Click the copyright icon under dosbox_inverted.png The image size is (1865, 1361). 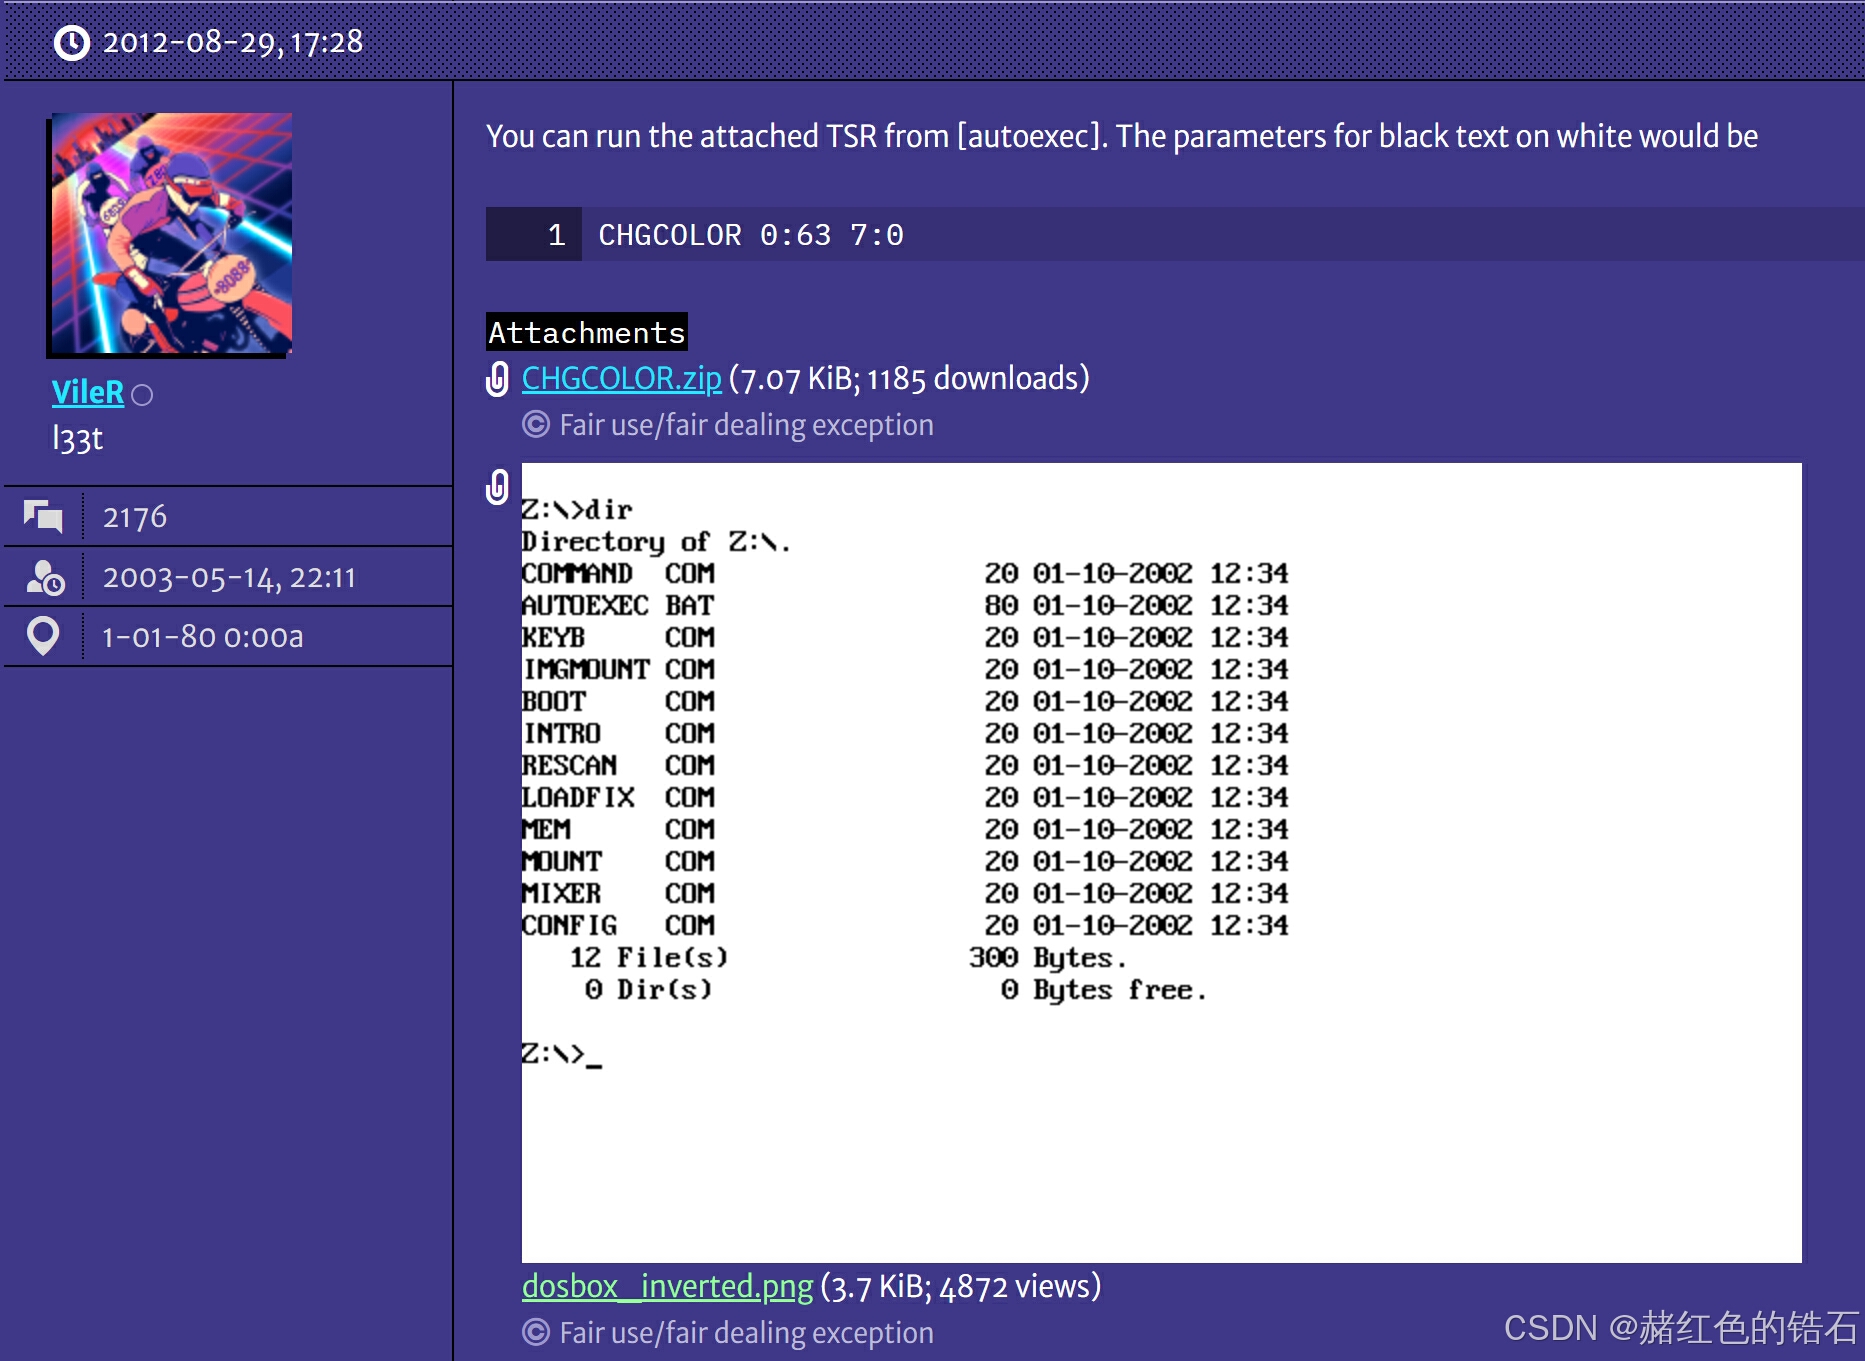(x=536, y=1333)
